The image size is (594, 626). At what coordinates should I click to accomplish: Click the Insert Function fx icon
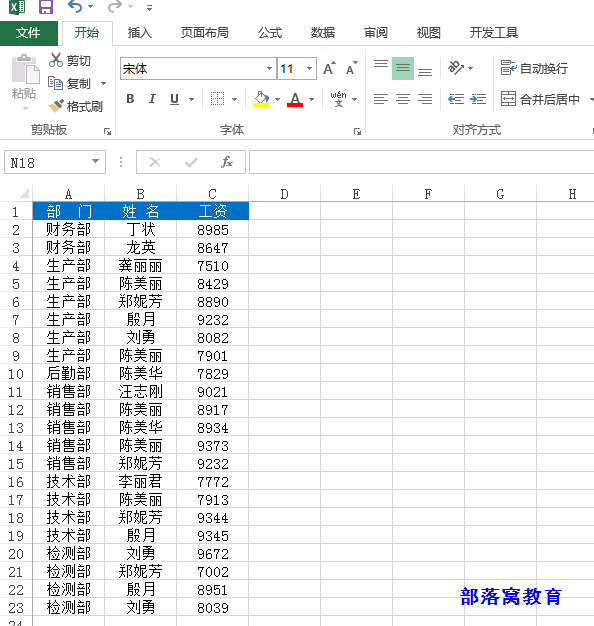(x=227, y=162)
